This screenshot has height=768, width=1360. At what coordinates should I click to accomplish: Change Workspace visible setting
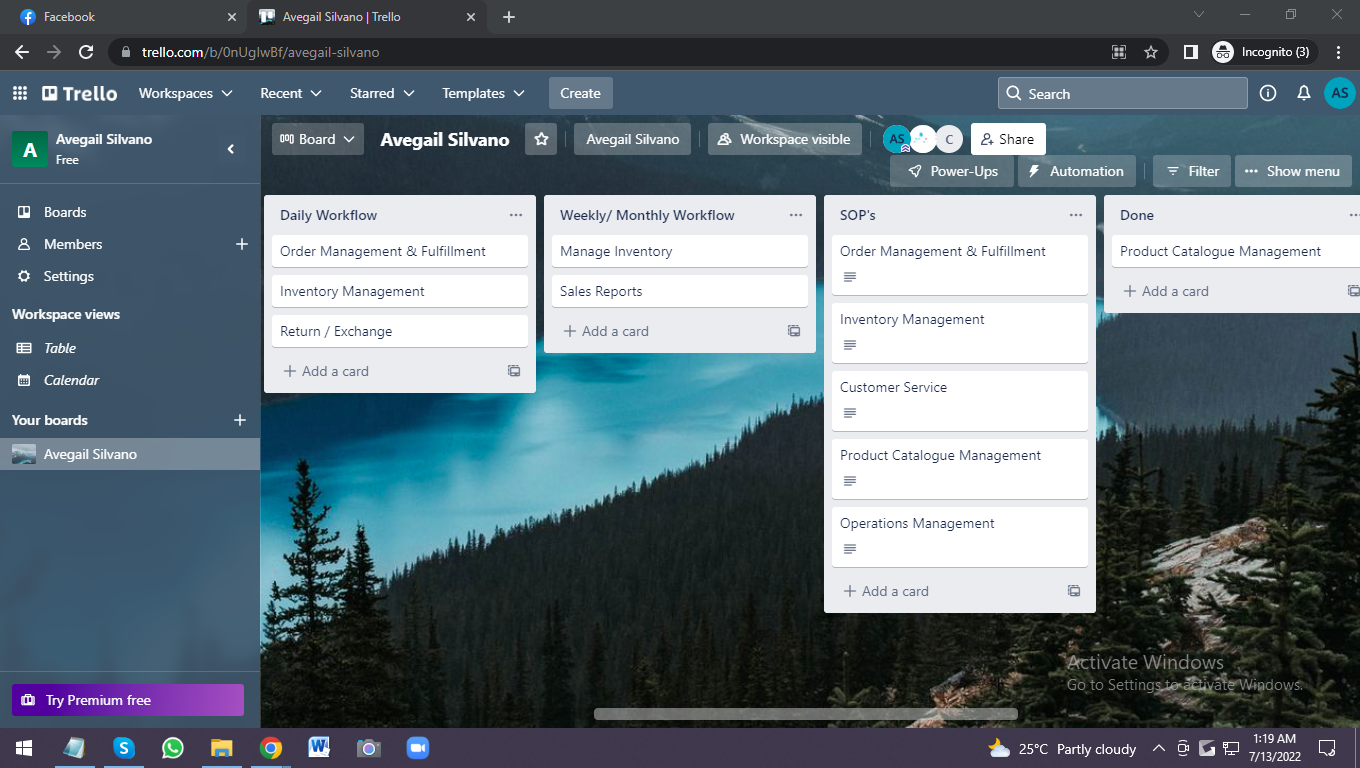[785, 139]
